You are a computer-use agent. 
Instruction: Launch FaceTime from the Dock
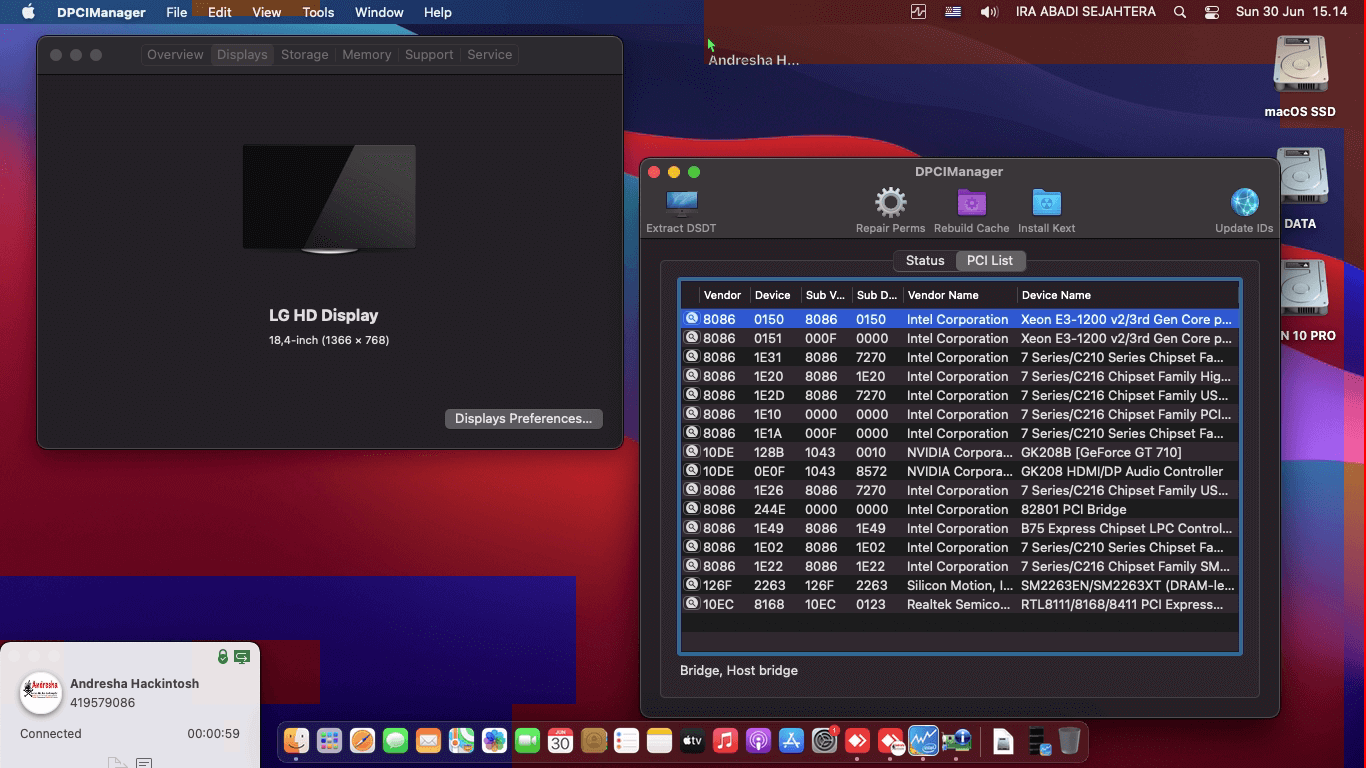pos(527,741)
